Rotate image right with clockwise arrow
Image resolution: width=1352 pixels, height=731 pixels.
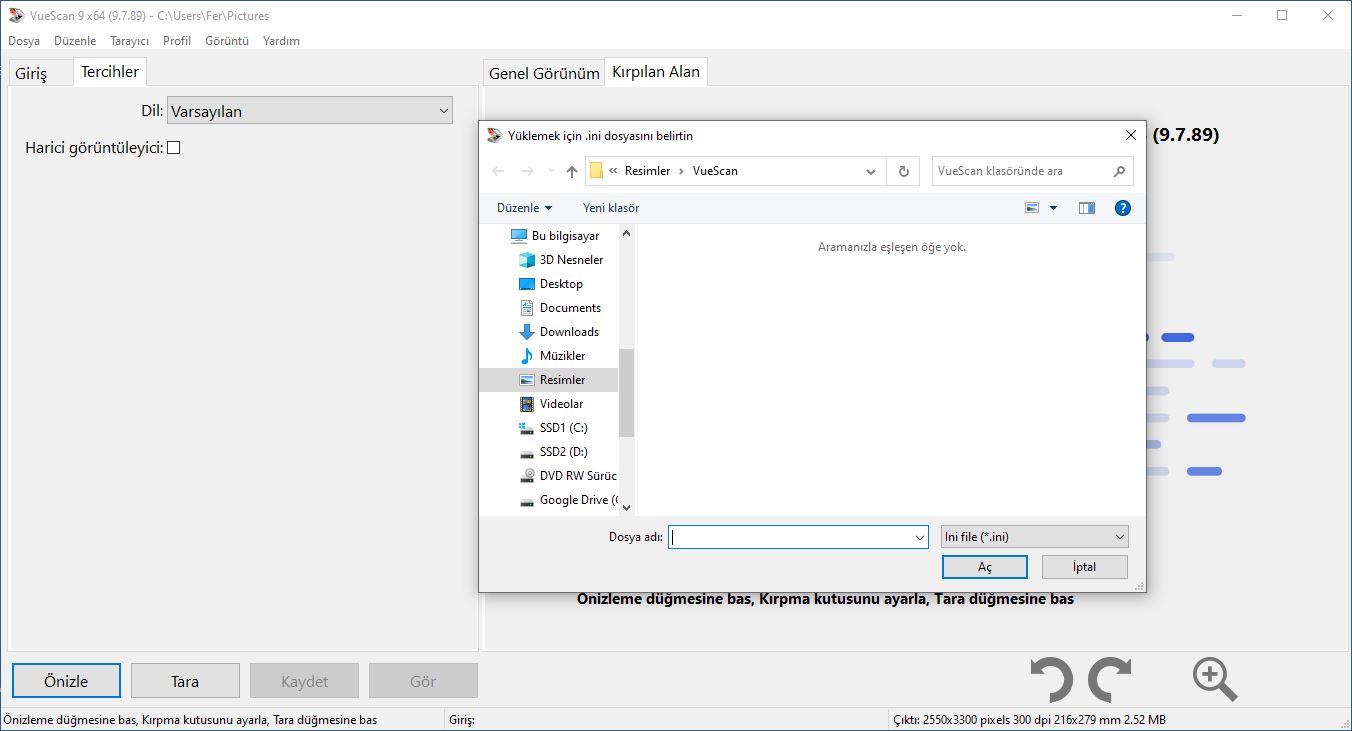point(1109,681)
